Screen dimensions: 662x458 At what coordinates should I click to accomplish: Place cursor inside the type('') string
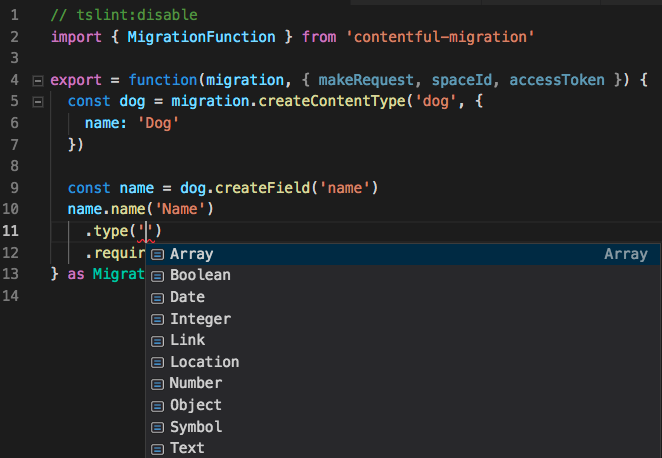pos(145,232)
